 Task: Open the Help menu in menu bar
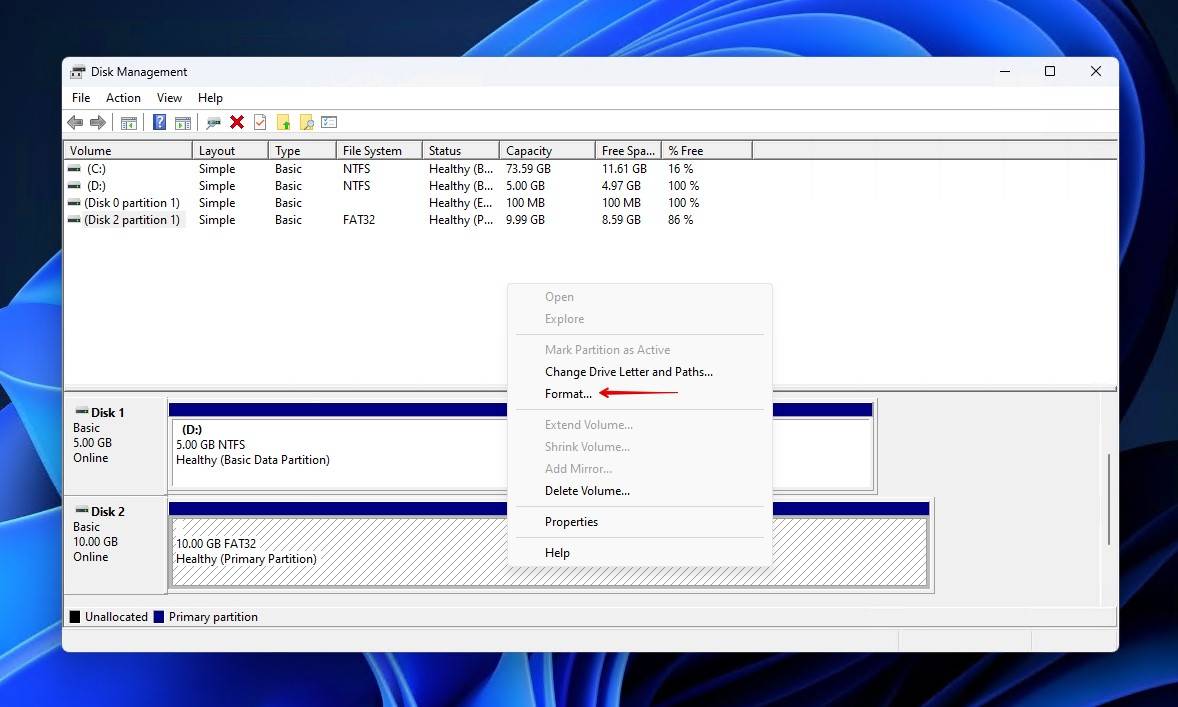[x=210, y=98]
